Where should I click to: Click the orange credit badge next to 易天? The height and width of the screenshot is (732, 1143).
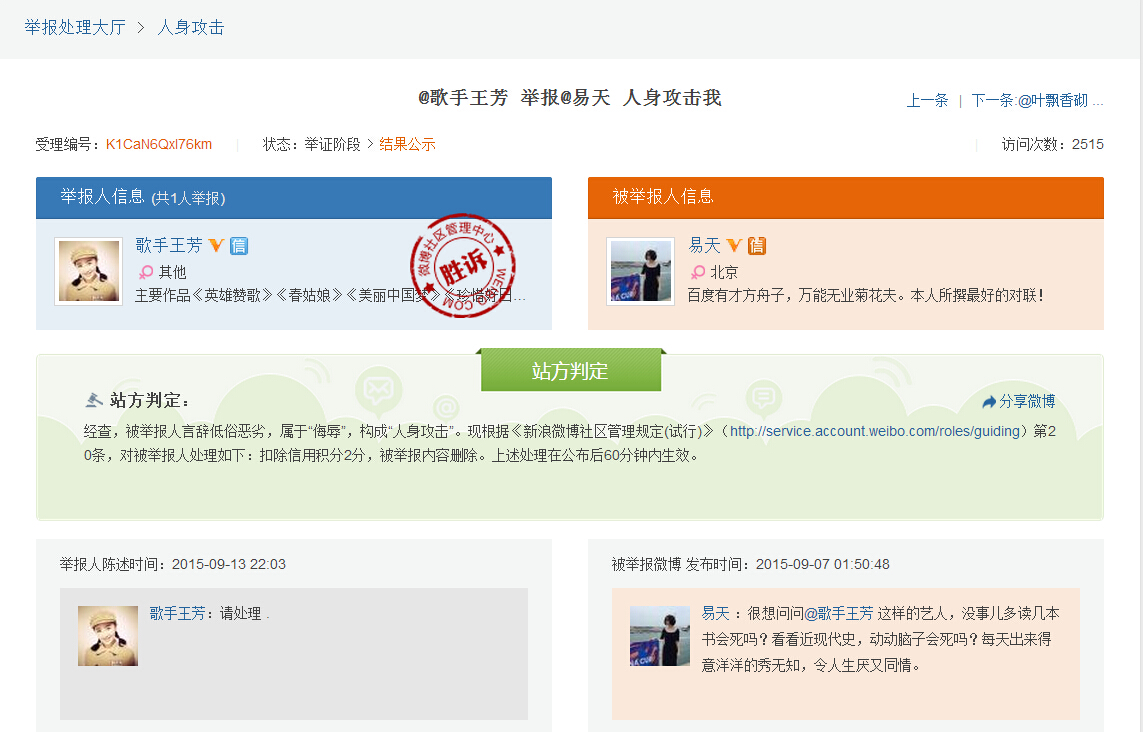point(757,245)
